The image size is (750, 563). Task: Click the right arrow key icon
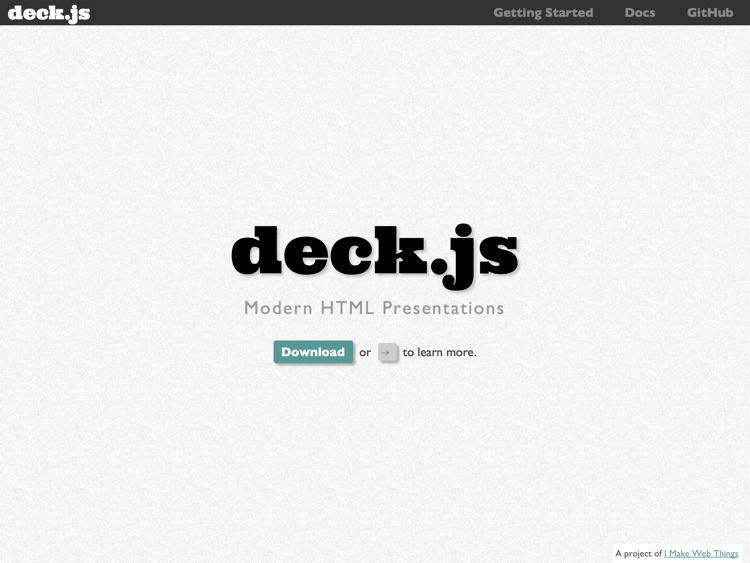pos(387,353)
